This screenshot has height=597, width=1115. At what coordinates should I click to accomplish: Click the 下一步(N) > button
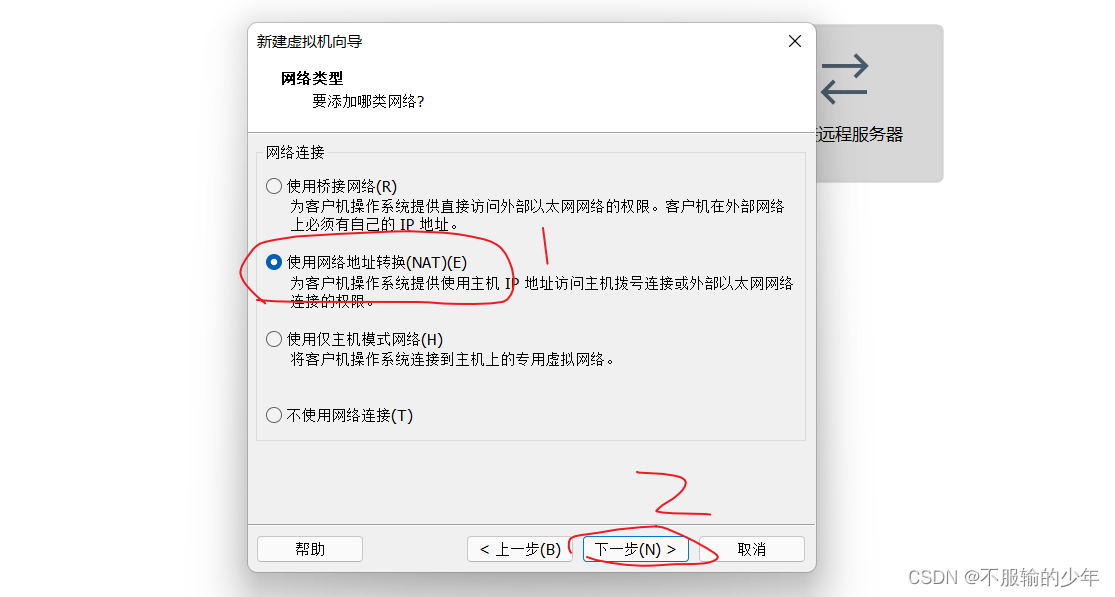[636, 549]
